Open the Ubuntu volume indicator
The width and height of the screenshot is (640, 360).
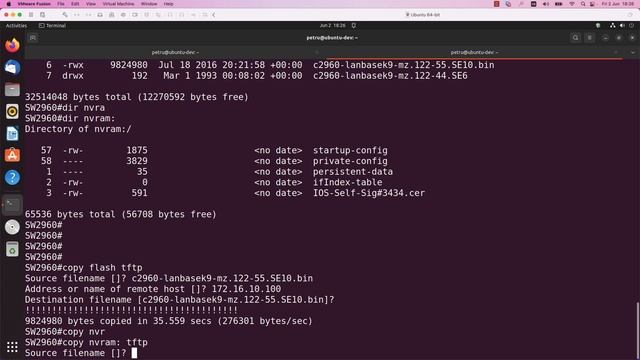tap(622, 25)
